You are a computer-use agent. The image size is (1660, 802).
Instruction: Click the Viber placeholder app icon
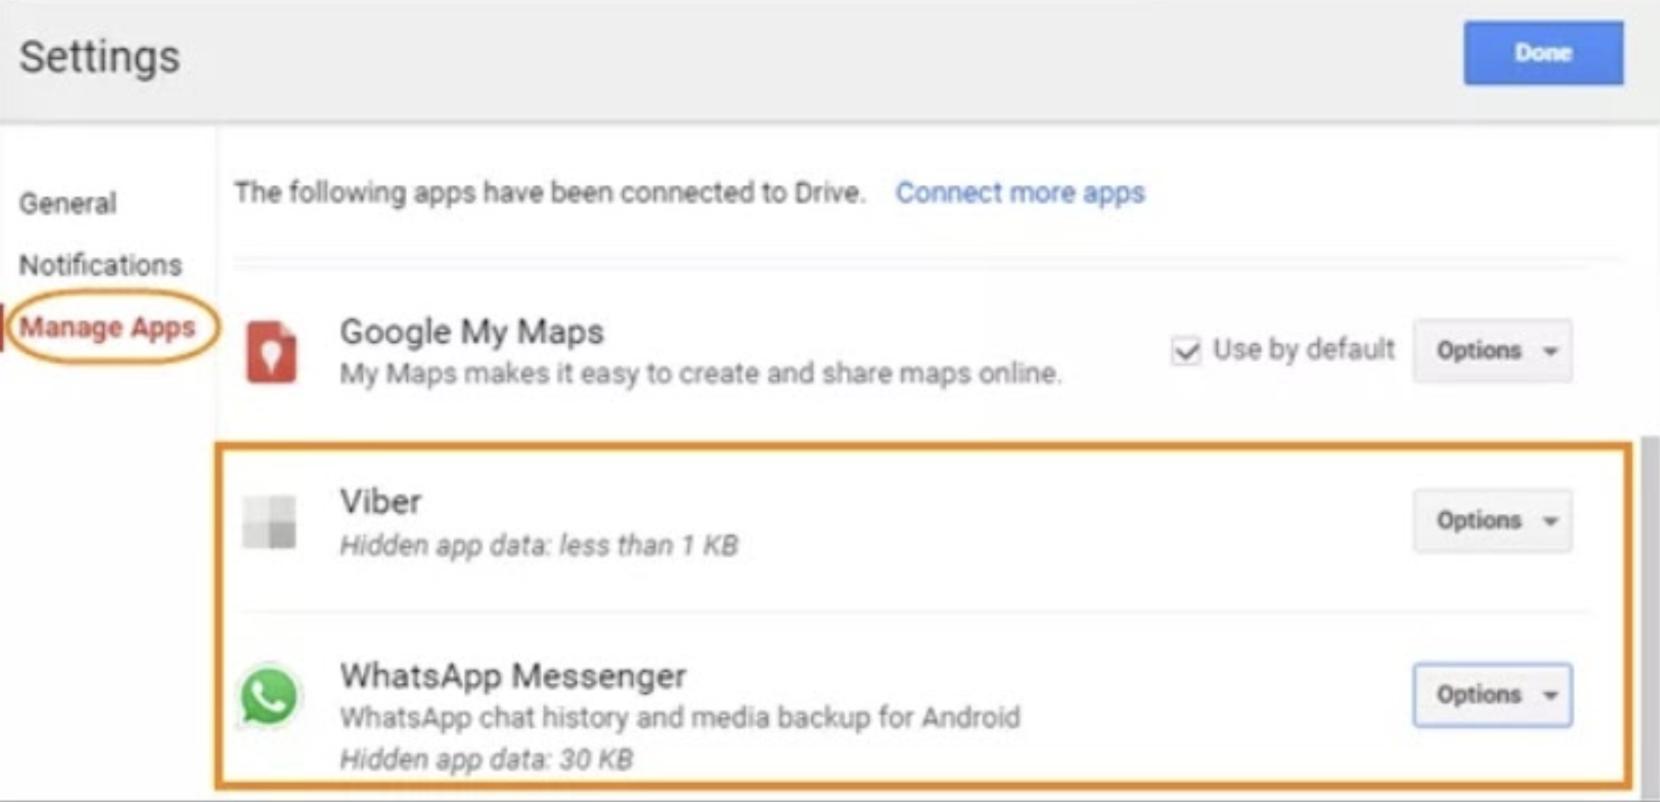point(270,521)
